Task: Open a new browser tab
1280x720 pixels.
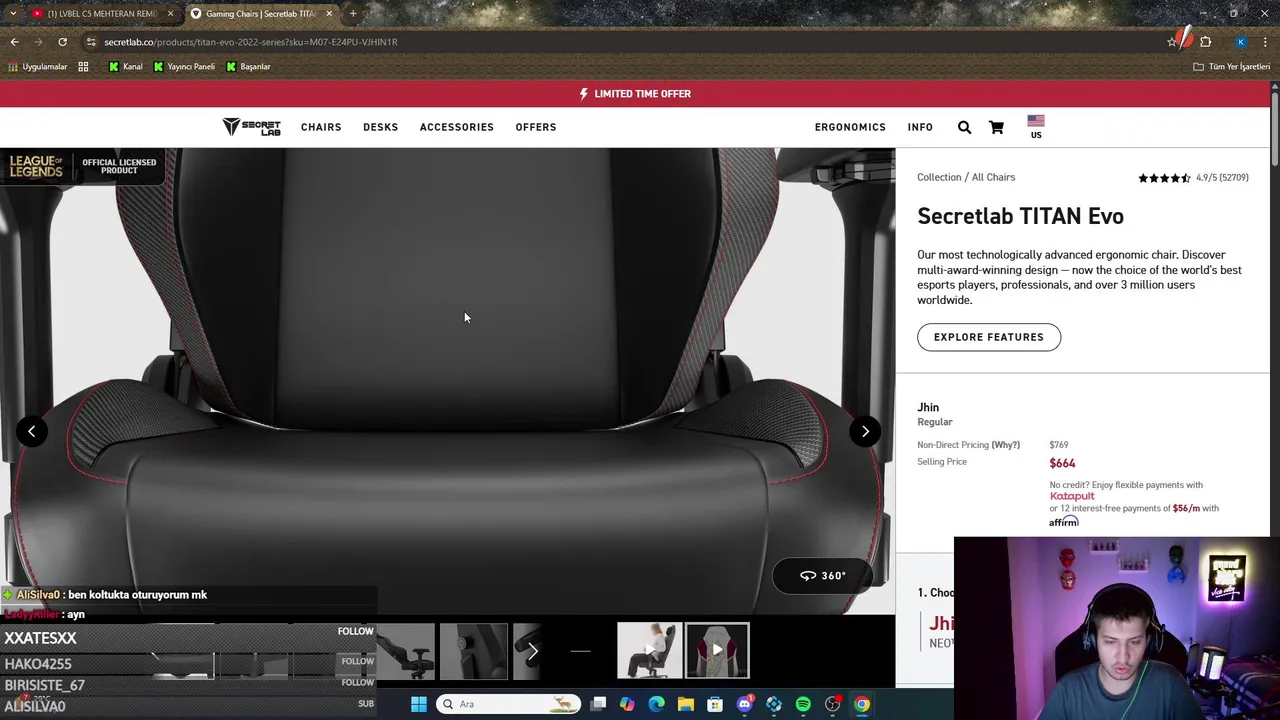Action: (353, 14)
